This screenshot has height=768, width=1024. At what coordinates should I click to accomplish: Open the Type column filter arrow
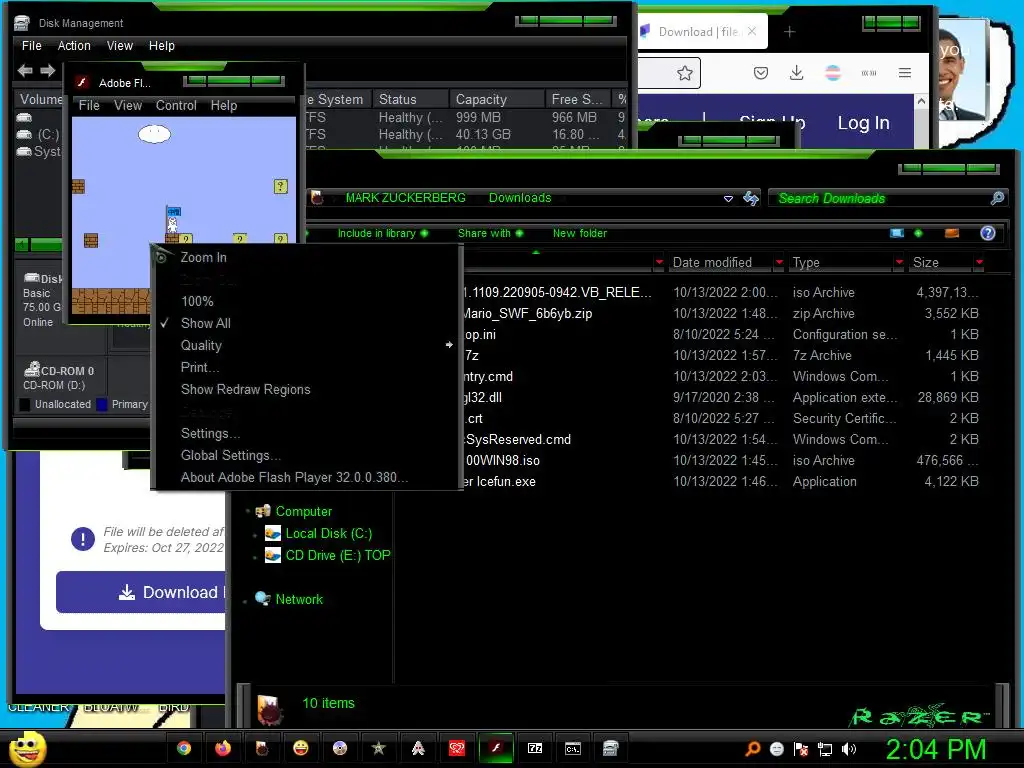[x=899, y=263]
